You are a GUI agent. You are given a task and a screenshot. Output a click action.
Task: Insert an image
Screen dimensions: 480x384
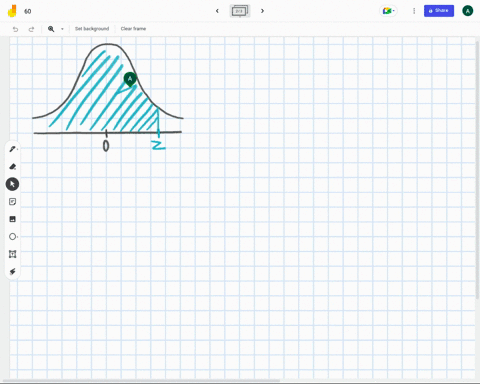(x=13, y=219)
